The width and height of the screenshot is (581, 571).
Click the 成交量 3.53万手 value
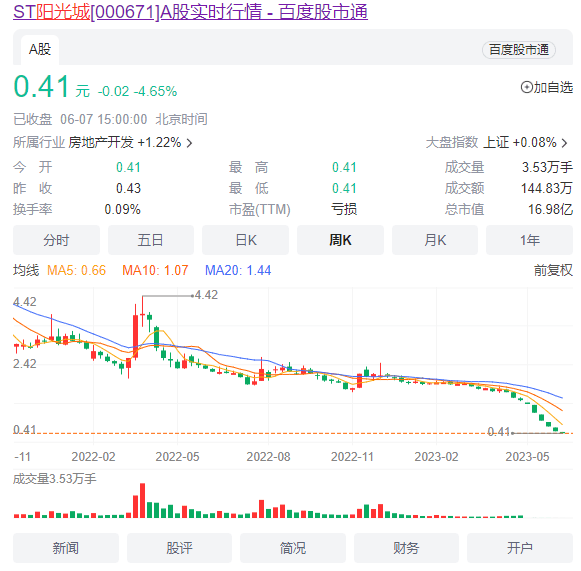click(x=547, y=167)
